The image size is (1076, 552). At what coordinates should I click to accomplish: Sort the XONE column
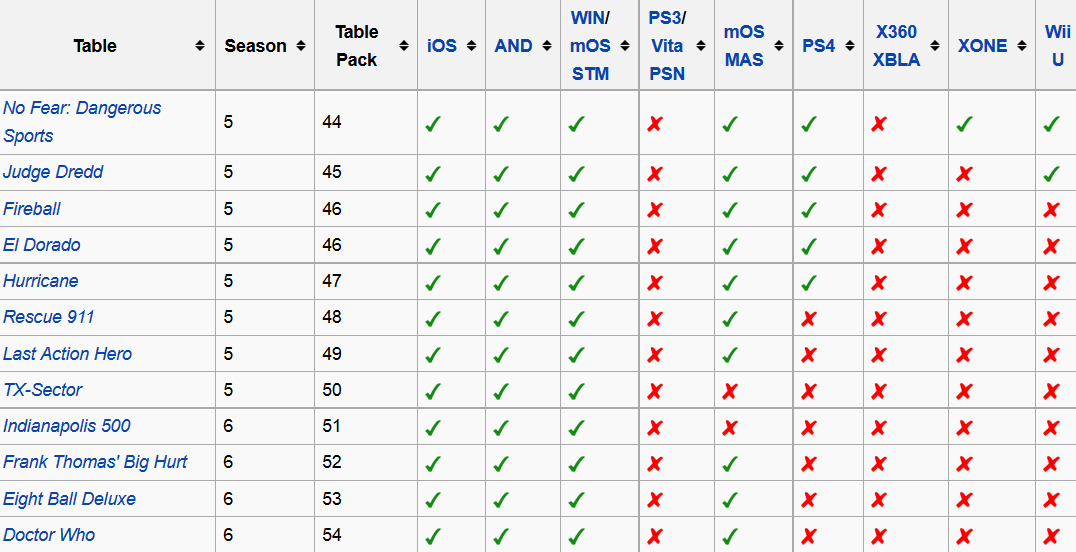pyautogui.click(x=1022, y=46)
